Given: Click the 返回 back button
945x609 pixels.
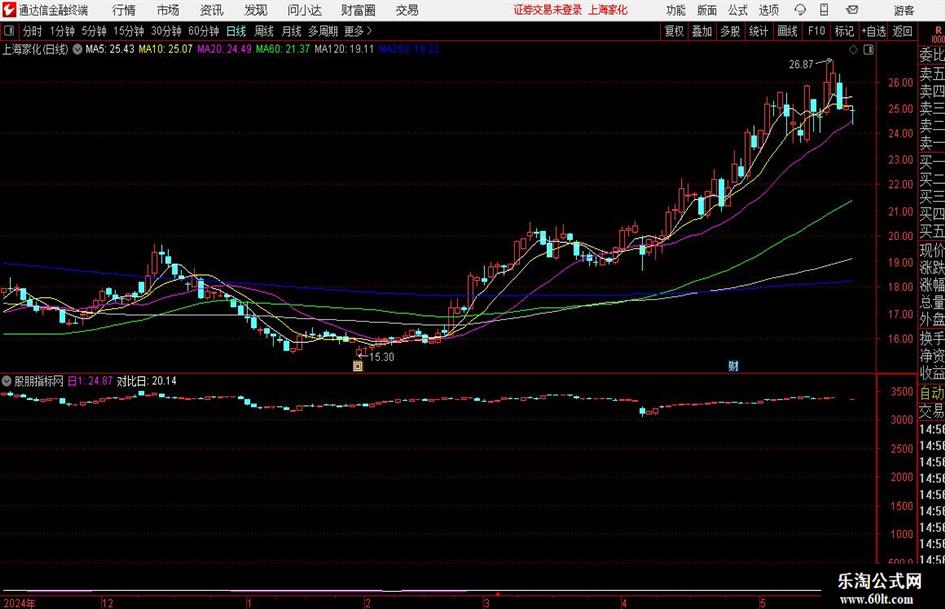Looking at the screenshot, I should [x=902, y=31].
